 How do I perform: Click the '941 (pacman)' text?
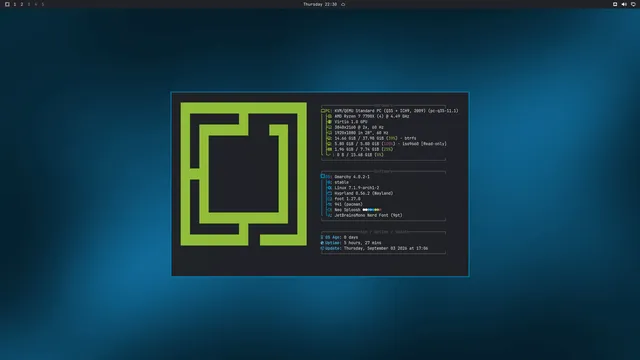(349, 204)
